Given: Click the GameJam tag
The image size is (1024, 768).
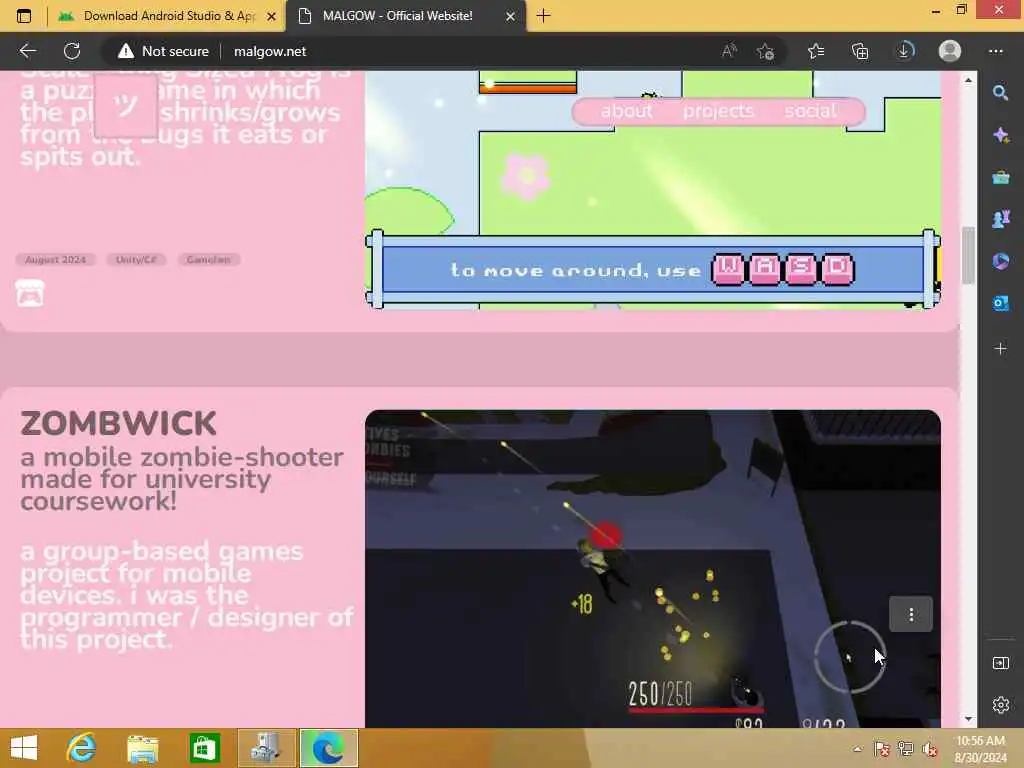Looking at the screenshot, I should coord(208,259).
